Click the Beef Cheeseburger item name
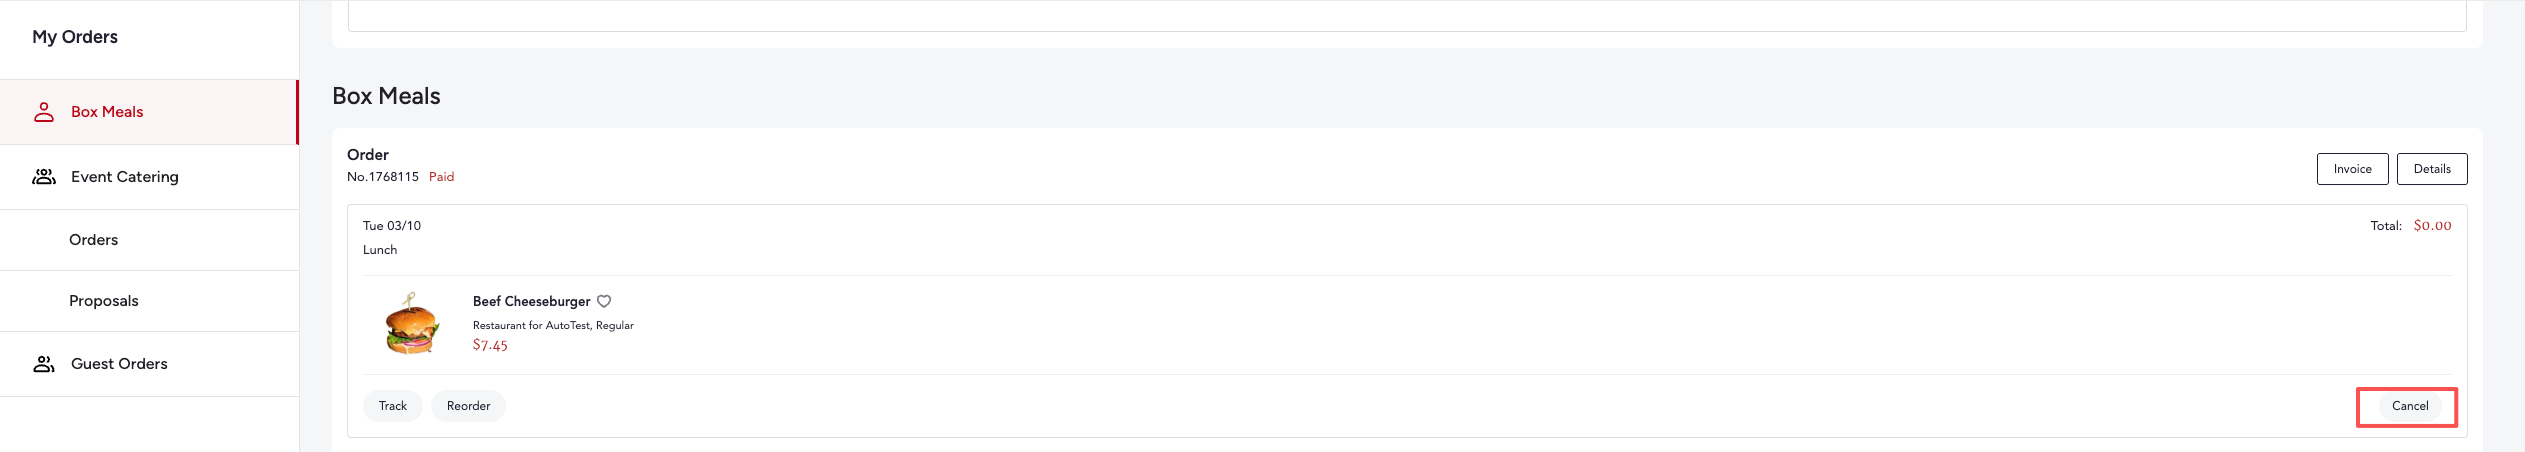2525x452 pixels. click(531, 301)
